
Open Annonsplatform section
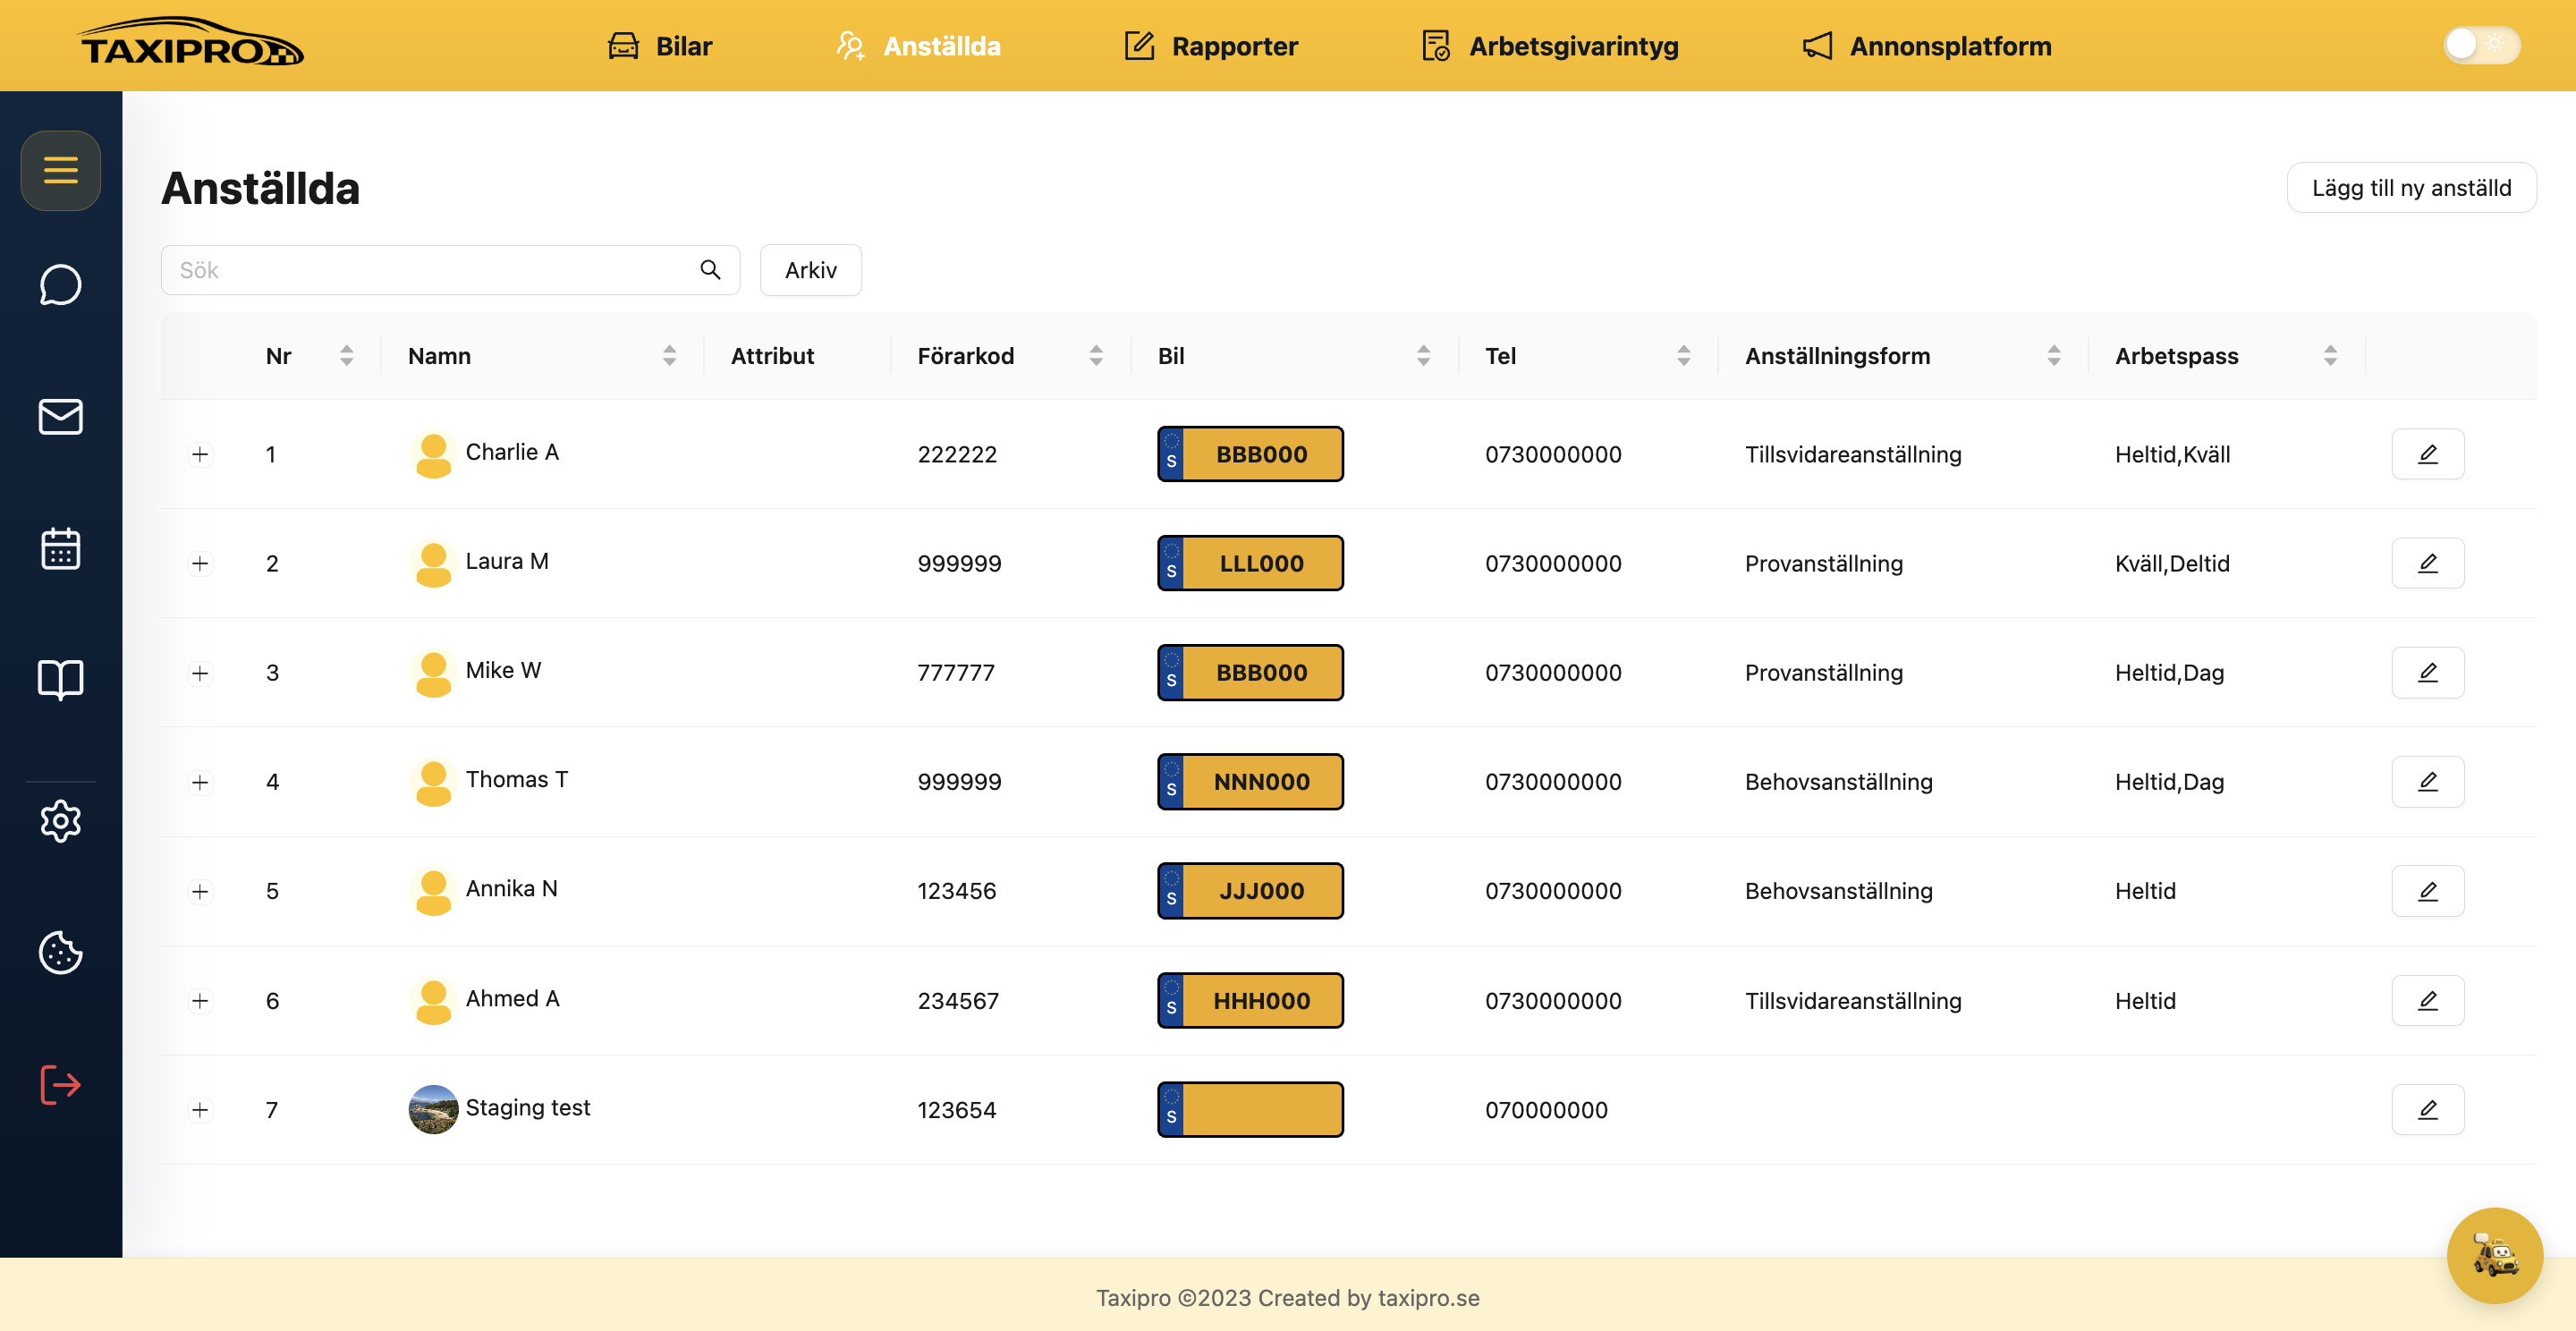point(1926,46)
